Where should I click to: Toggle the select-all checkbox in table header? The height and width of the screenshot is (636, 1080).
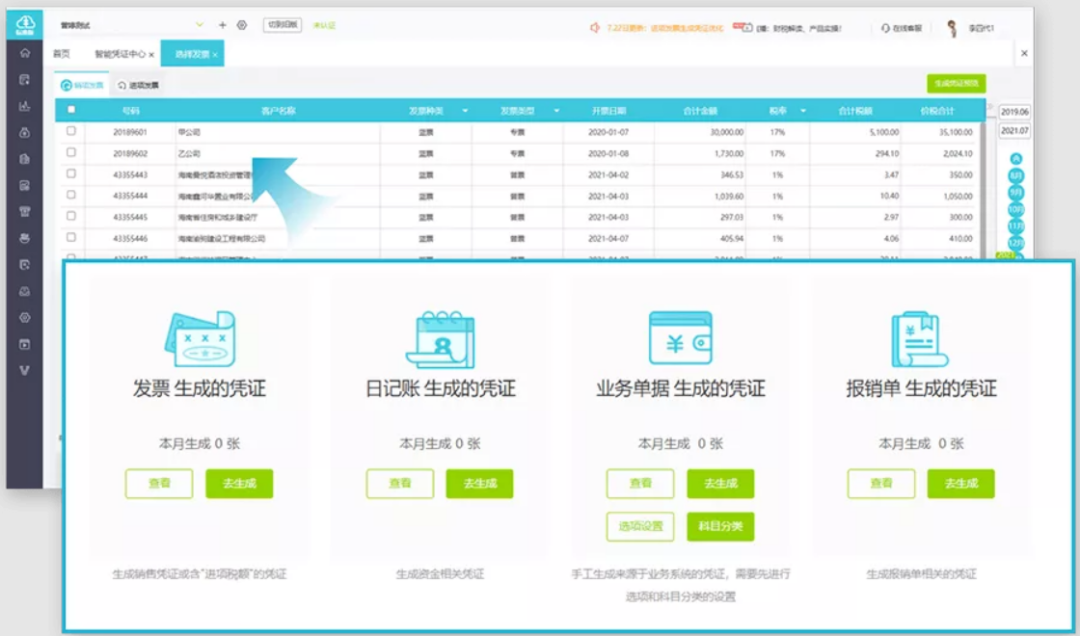point(71,110)
